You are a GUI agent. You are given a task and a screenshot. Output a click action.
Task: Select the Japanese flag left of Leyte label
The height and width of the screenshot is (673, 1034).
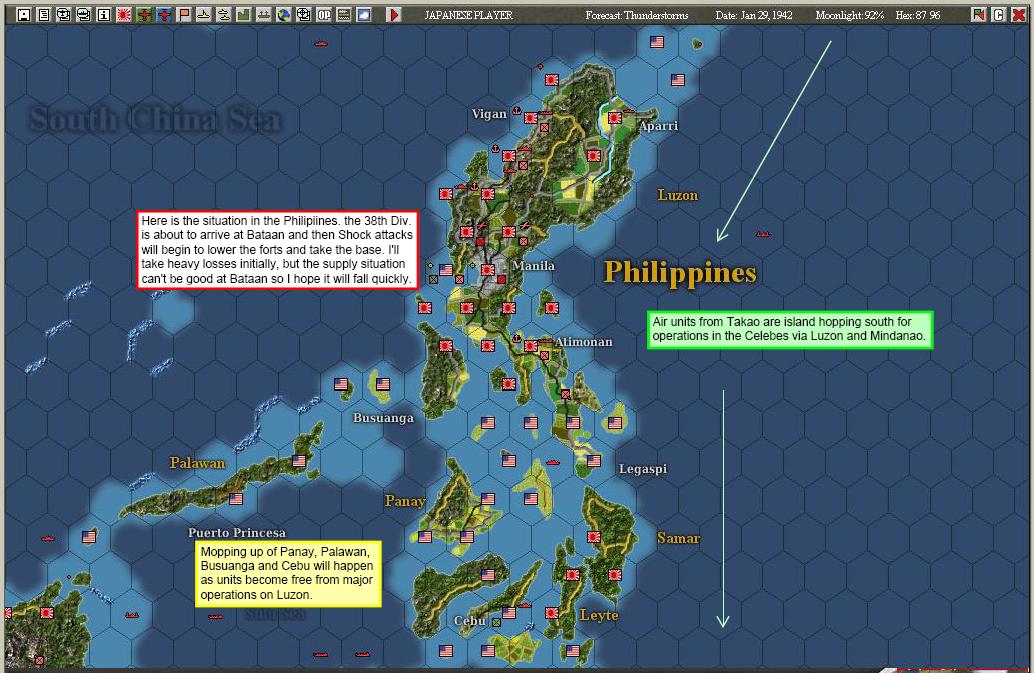coord(552,613)
